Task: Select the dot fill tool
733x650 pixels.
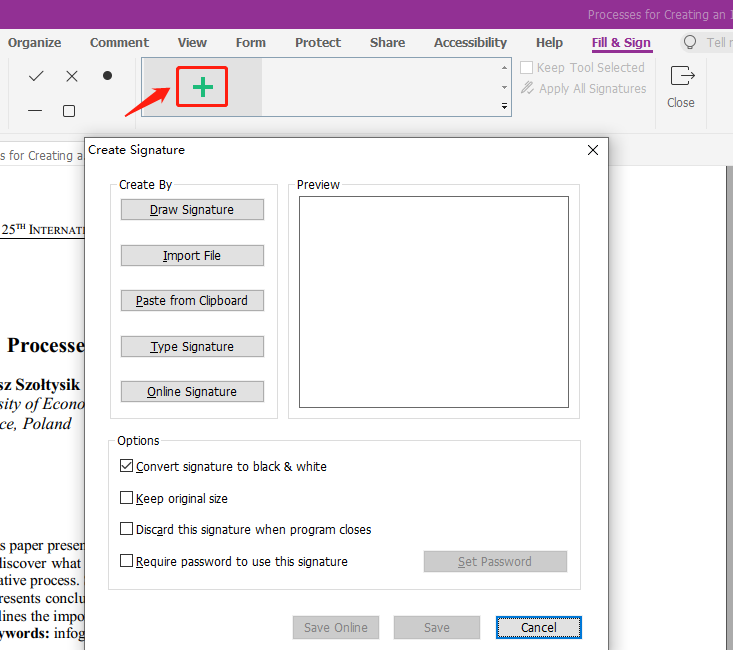Action: pos(107,76)
